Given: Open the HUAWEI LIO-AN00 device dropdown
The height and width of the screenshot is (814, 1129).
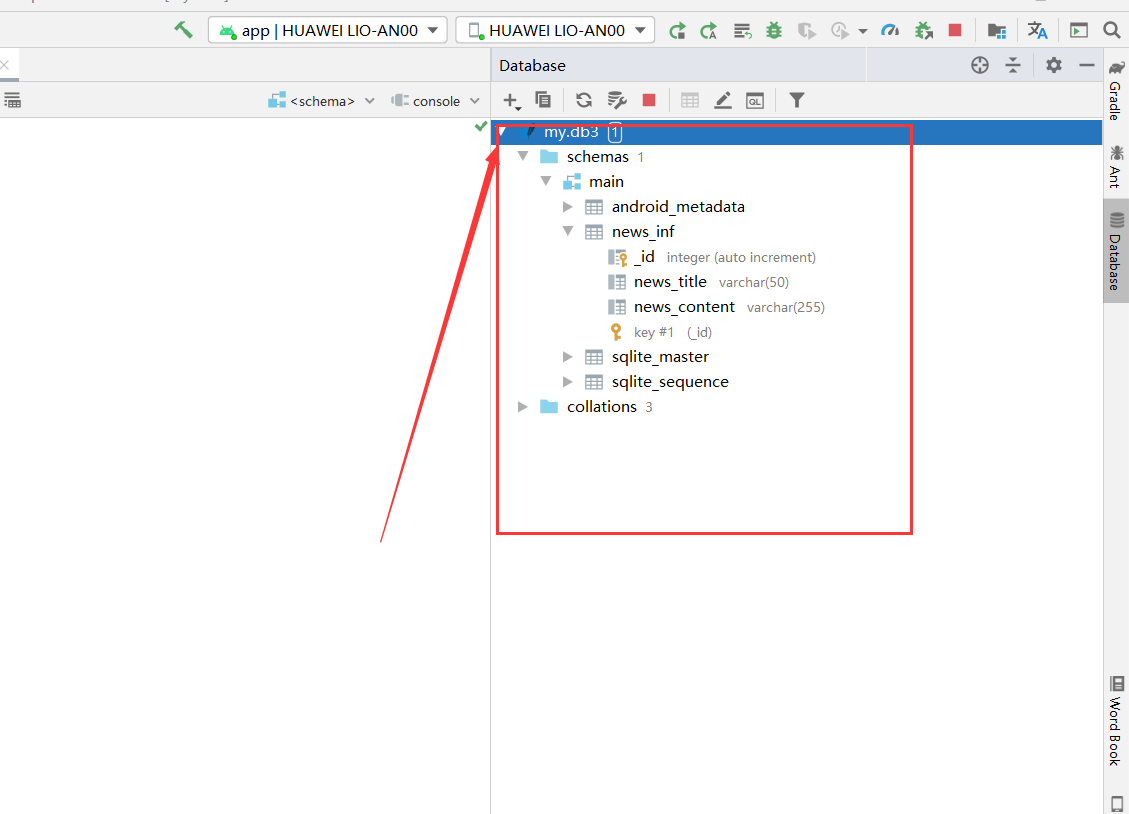Looking at the screenshot, I should tap(555, 29).
